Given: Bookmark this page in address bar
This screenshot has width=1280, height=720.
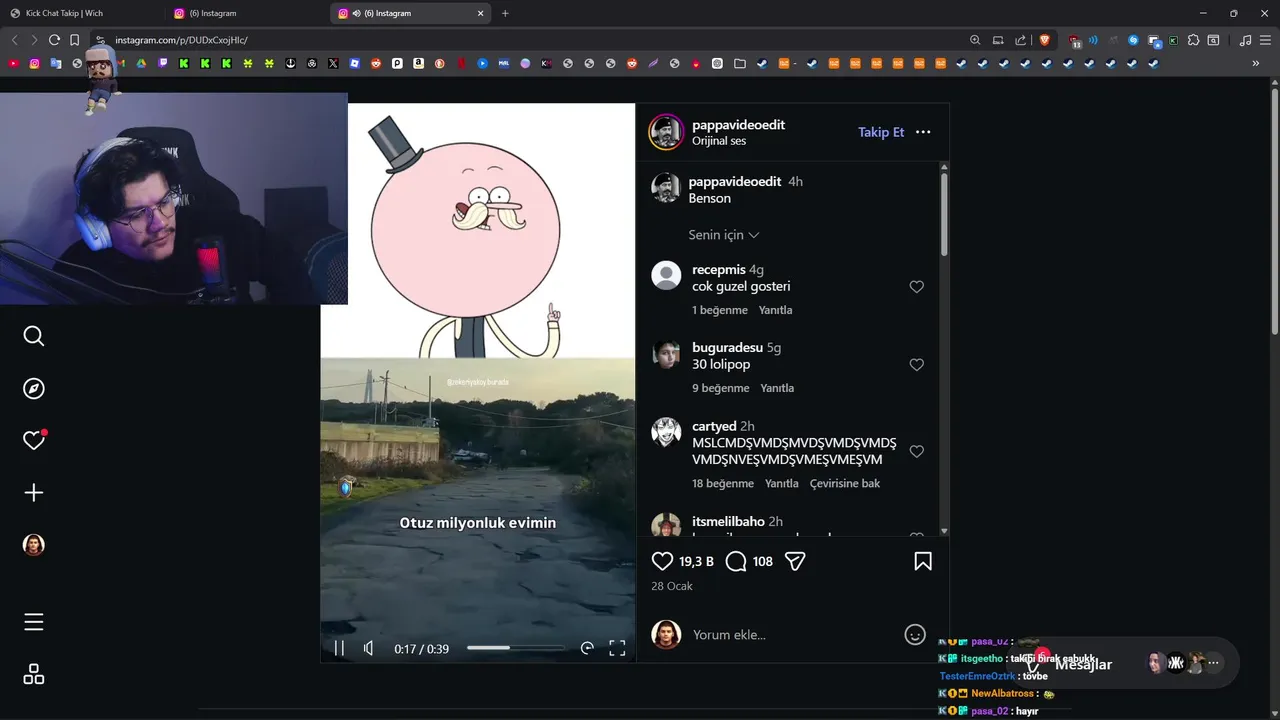Looking at the screenshot, I should coord(74,40).
